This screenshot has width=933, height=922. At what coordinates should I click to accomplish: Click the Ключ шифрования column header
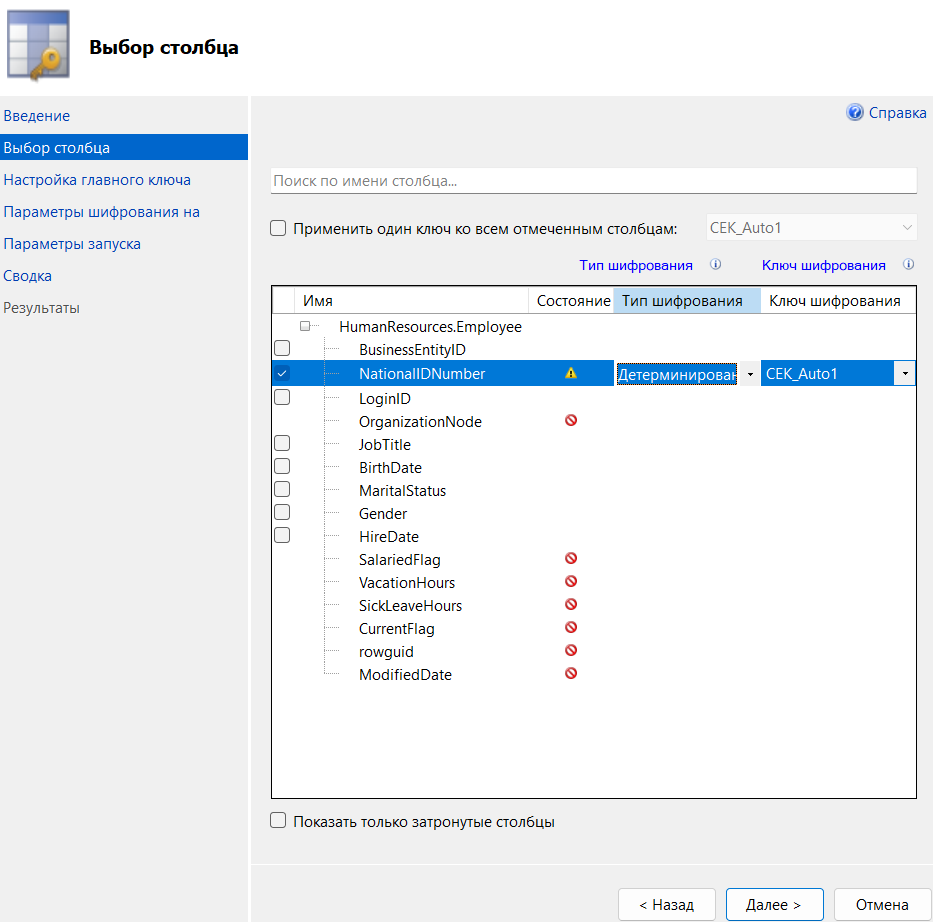point(838,301)
